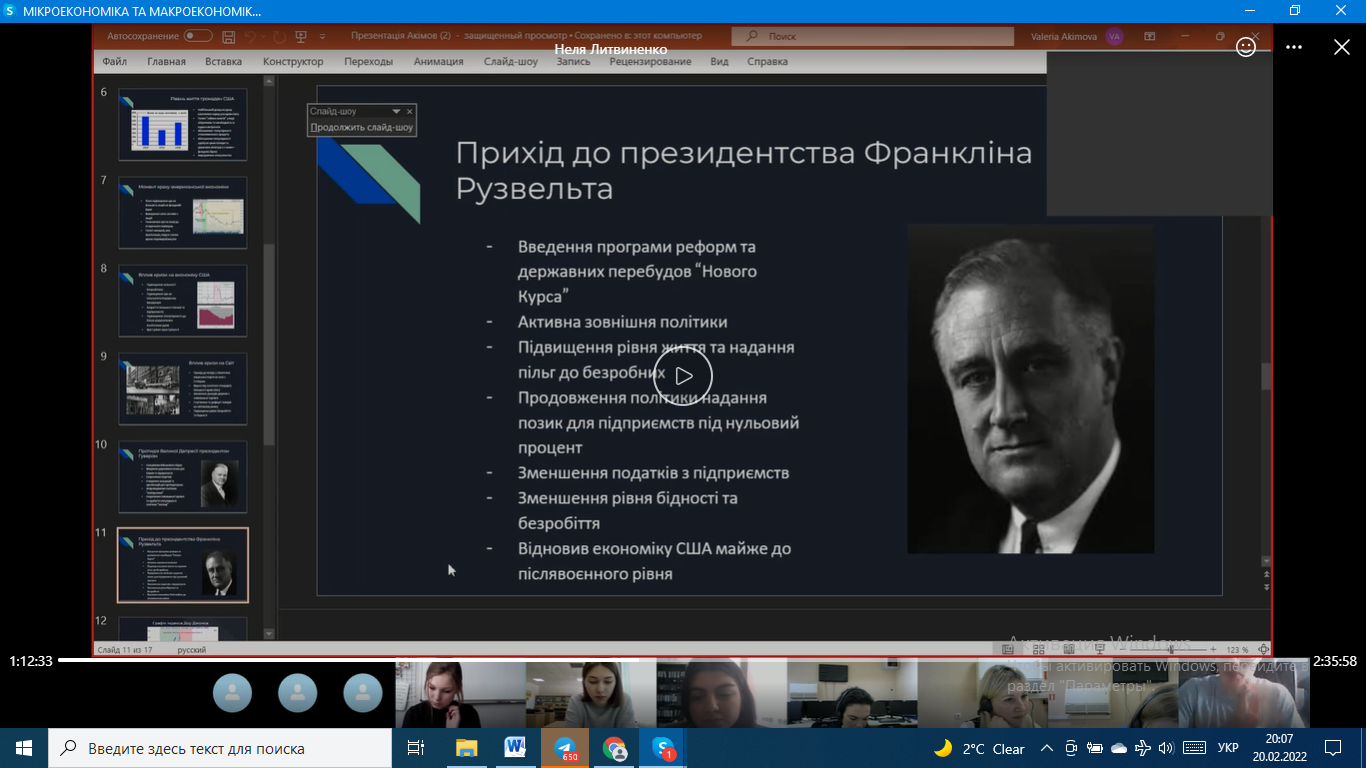This screenshot has height=768, width=1366.
Task: Open the Valeria Akimova account button
Action: coord(1077,36)
